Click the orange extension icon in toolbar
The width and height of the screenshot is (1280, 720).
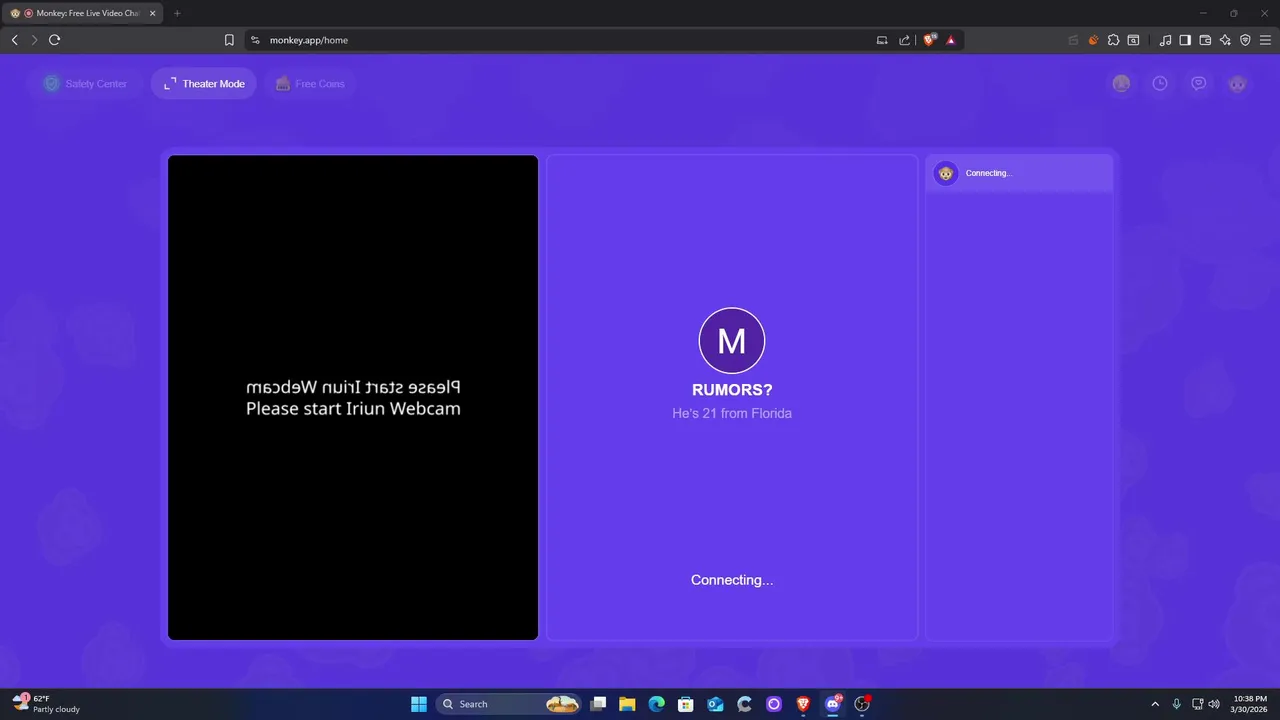pyautogui.click(x=1093, y=40)
